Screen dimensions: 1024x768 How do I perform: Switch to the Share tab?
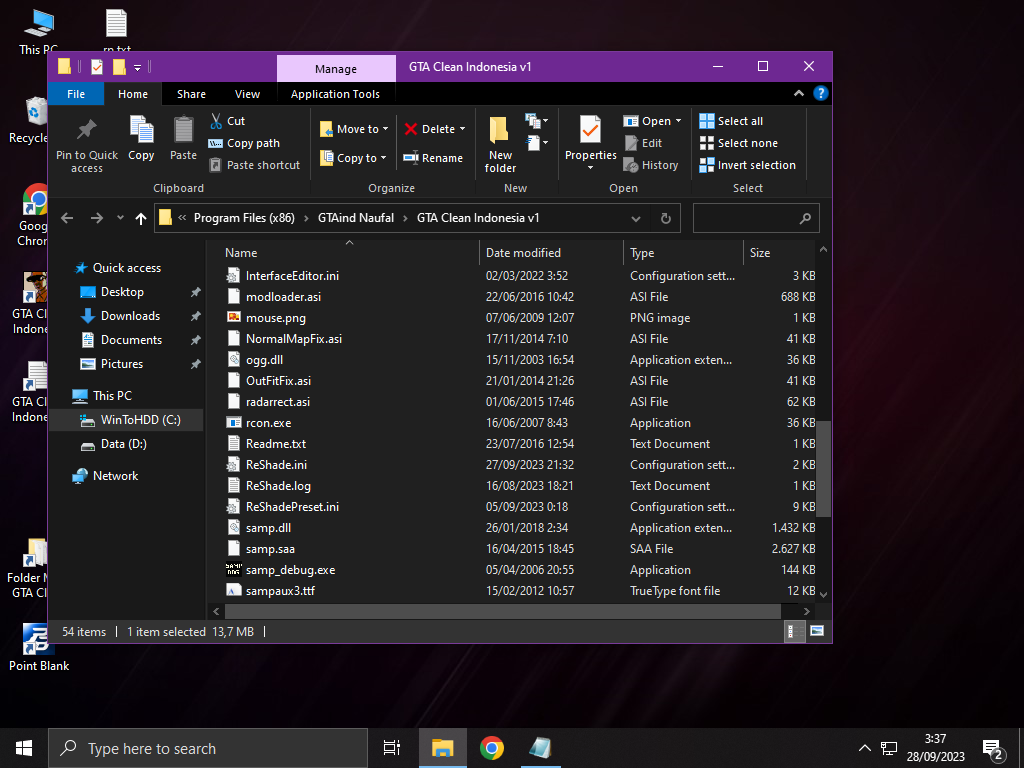point(191,94)
